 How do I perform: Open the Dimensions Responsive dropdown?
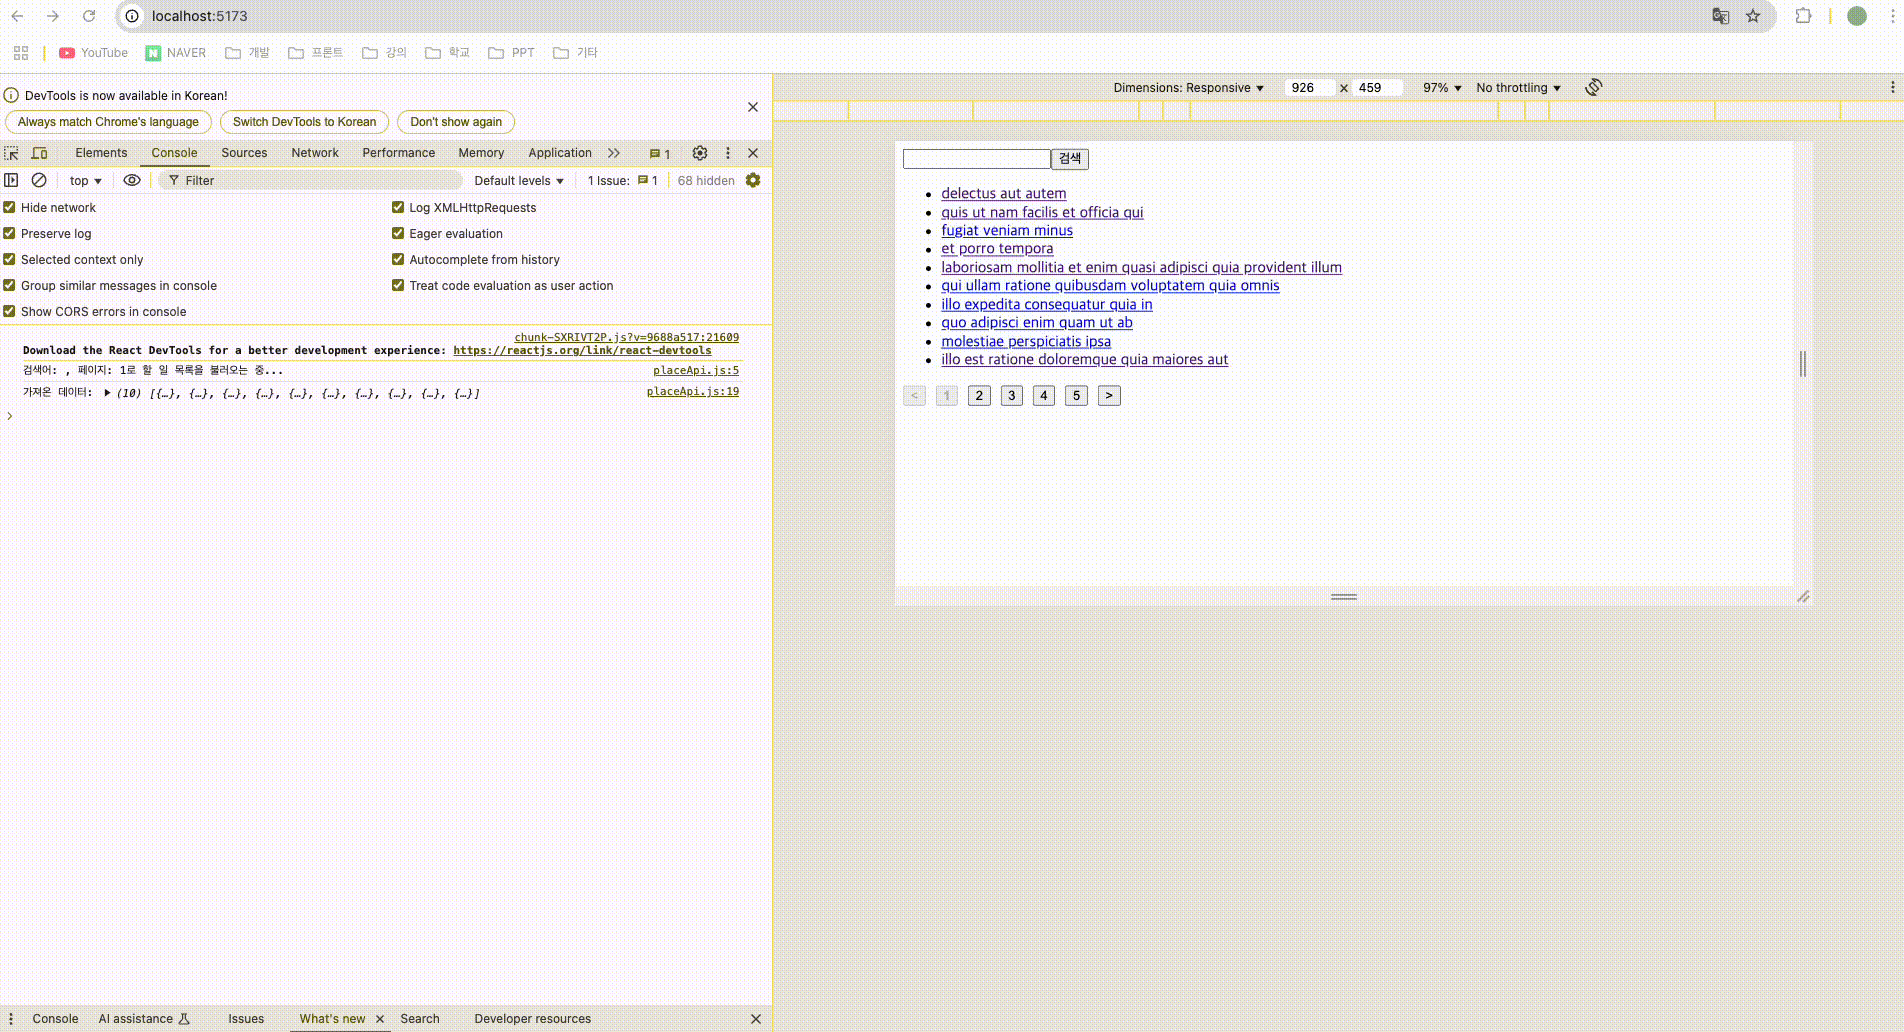point(1188,88)
